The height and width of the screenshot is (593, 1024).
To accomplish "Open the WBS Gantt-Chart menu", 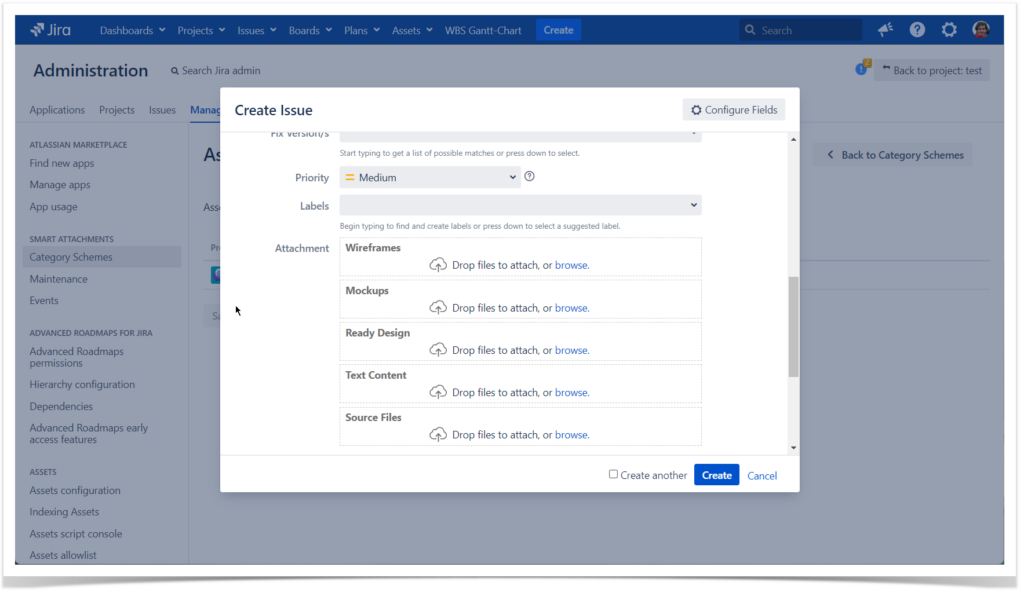I will coord(483,29).
